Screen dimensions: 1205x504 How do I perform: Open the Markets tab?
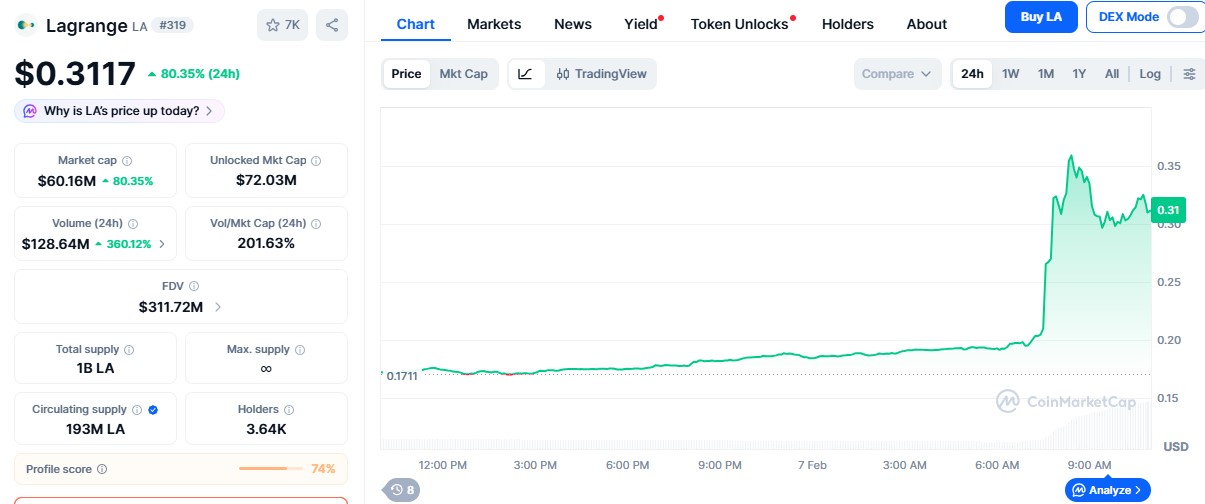click(494, 24)
